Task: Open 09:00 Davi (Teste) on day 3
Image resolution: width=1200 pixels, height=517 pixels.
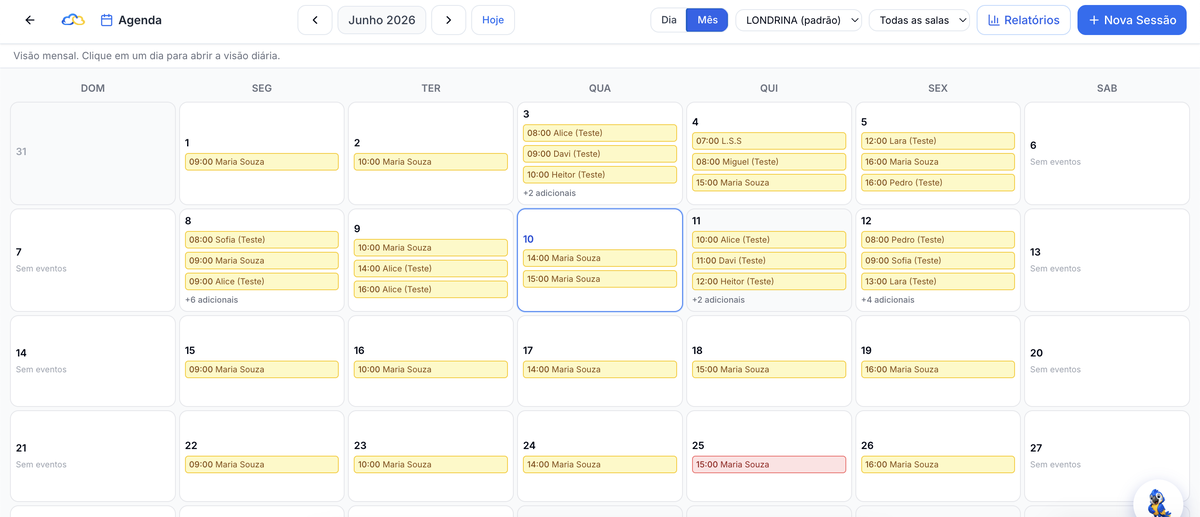Action: 600,154
